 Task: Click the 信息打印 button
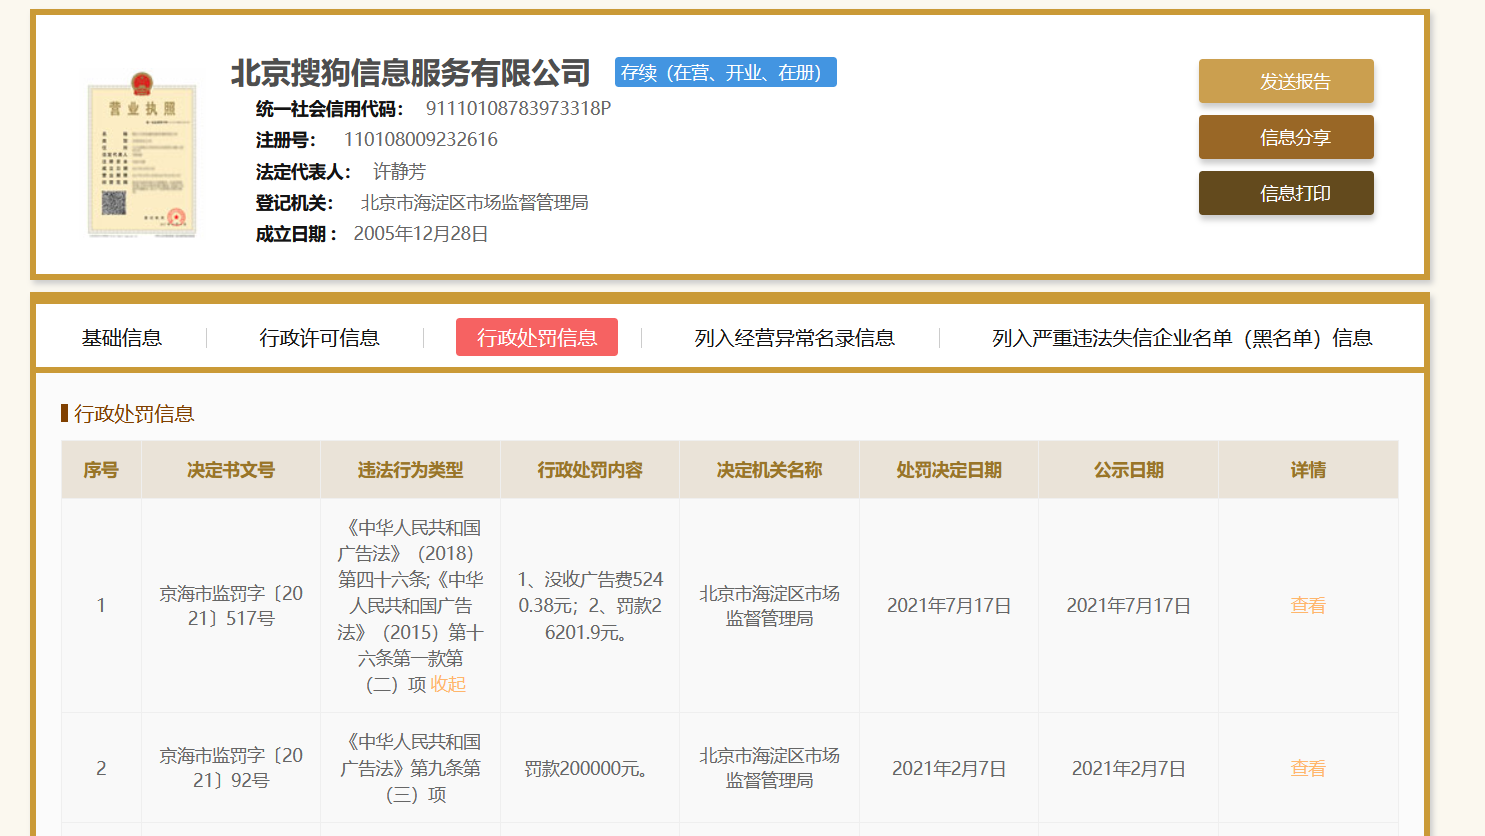pos(1286,193)
